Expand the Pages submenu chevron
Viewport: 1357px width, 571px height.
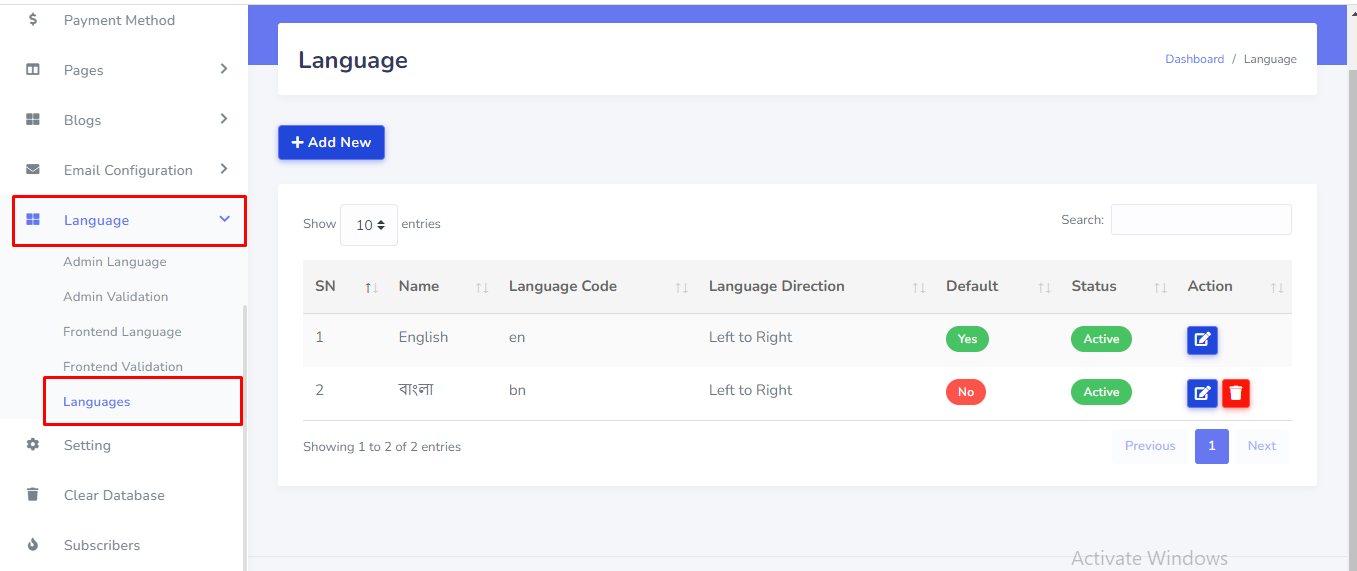tap(224, 69)
